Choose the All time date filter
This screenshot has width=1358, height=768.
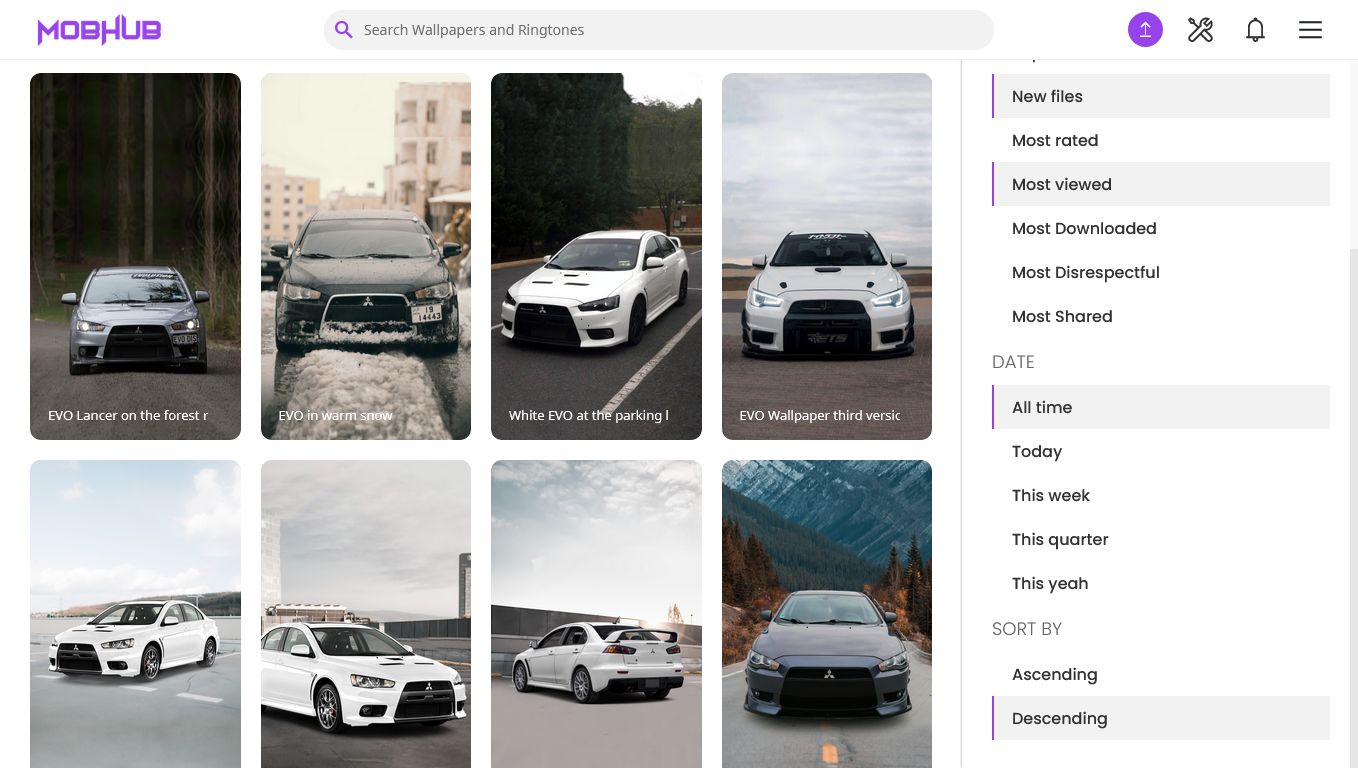(1161, 407)
